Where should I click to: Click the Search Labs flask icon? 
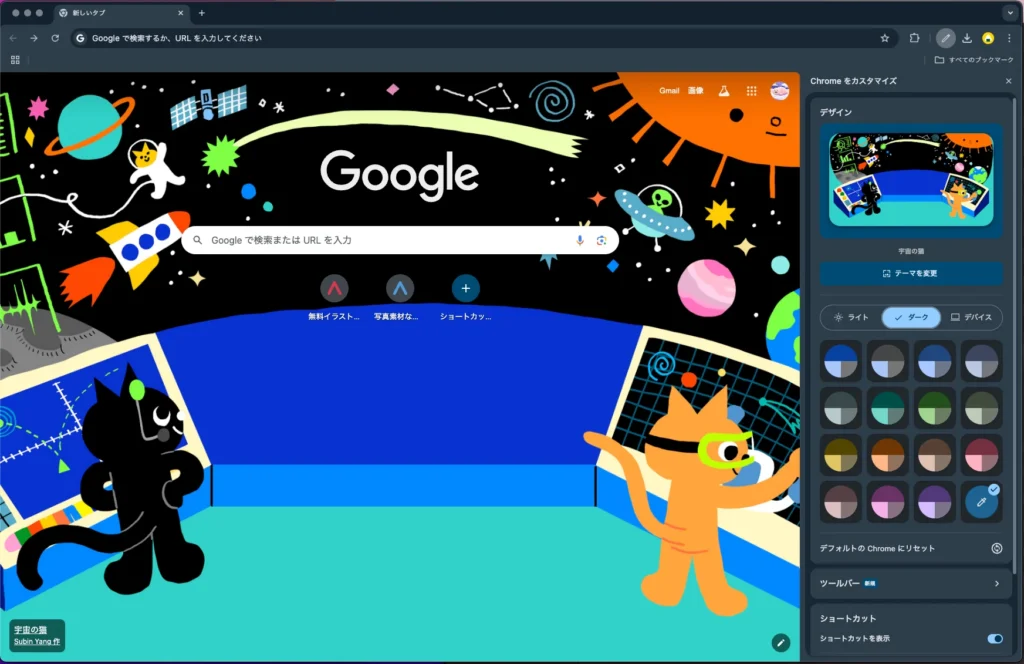[x=724, y=91]
